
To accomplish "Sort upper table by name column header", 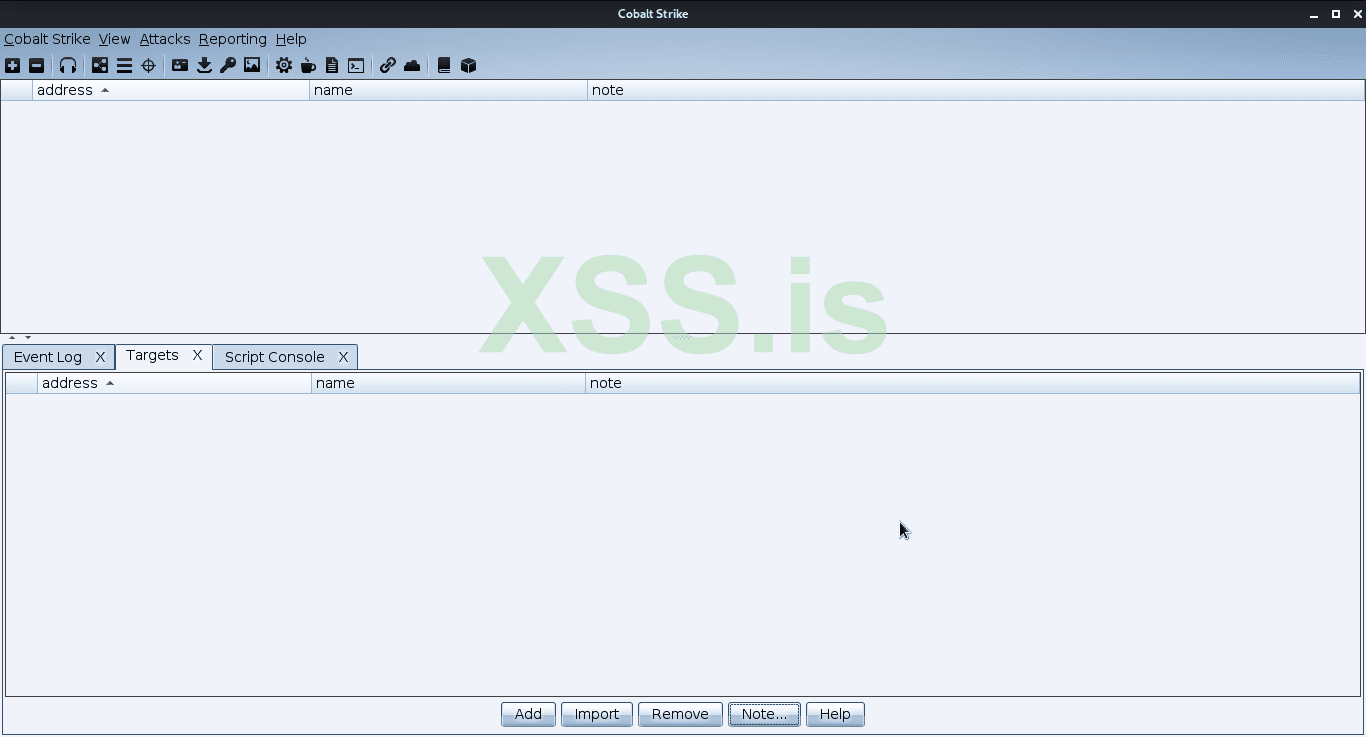I will pyautogui.click(x=449, y=90).
